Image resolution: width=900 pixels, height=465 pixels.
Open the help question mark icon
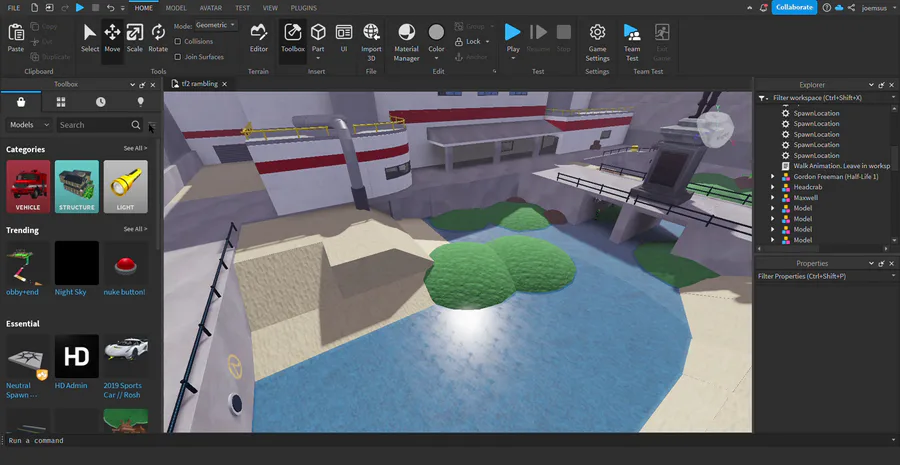(x=827, y=7)
